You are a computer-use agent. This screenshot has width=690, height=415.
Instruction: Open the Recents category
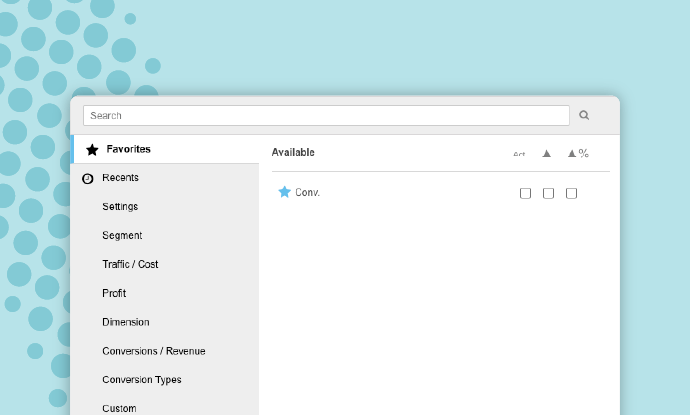[165, 178]
